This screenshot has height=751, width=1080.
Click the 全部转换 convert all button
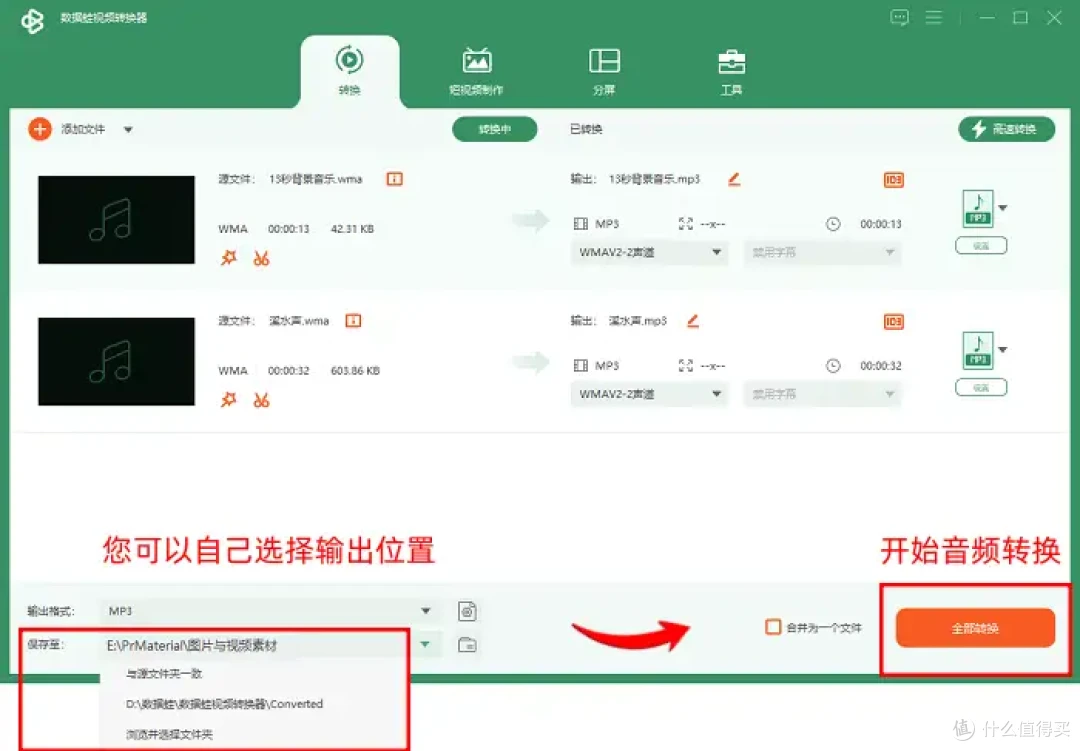[975, 628]
